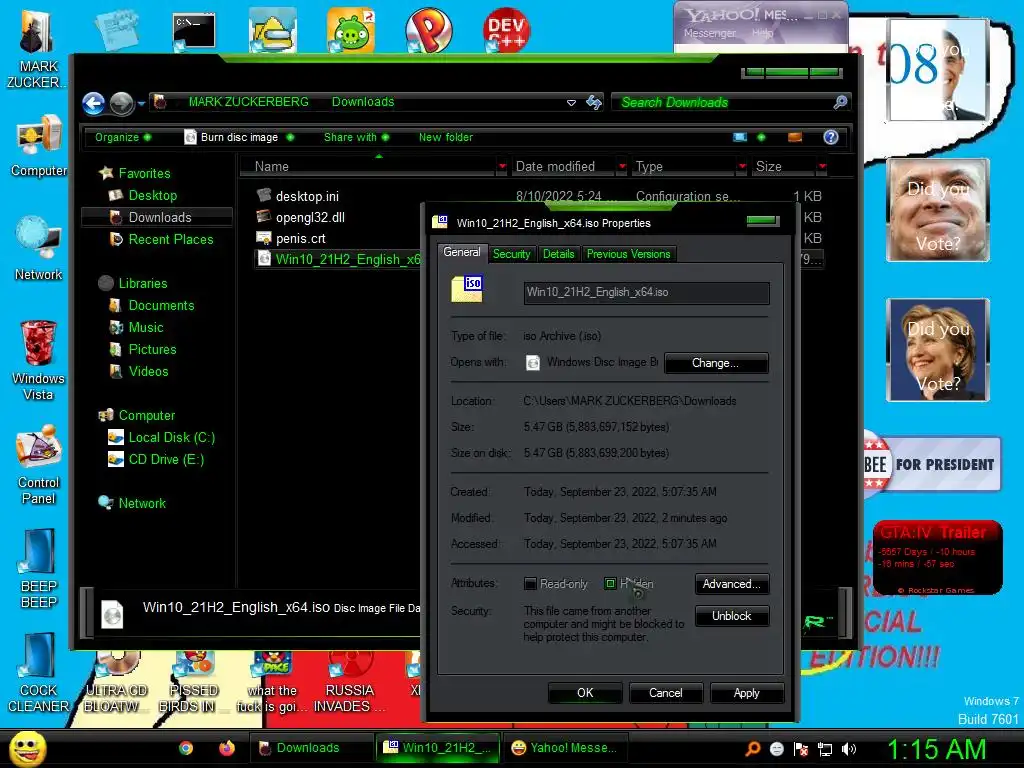Click the 1:15 AM taskbar clock
This screenshot has height=768, width=1024.
(x=936, y=749)
